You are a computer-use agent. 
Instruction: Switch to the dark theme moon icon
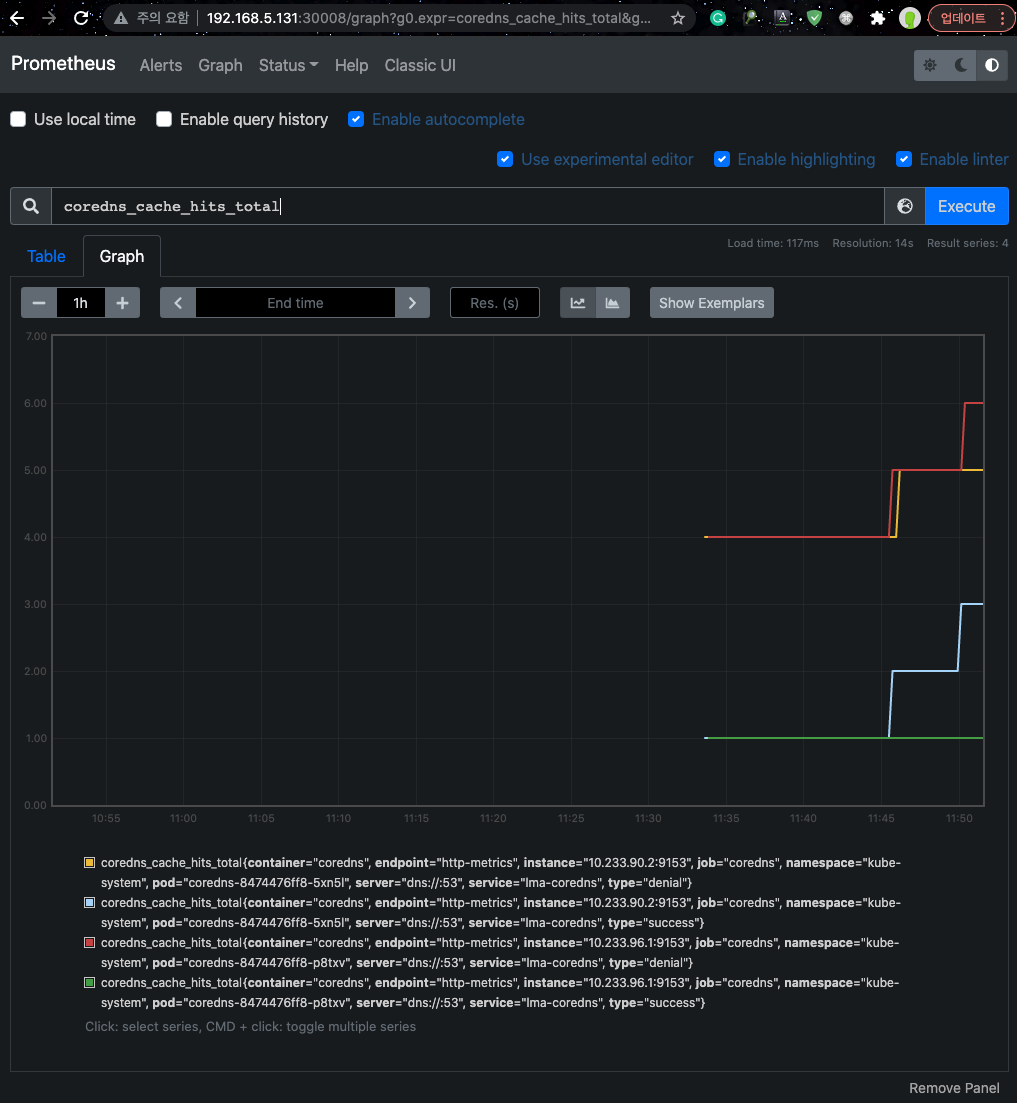click(961, 65)
